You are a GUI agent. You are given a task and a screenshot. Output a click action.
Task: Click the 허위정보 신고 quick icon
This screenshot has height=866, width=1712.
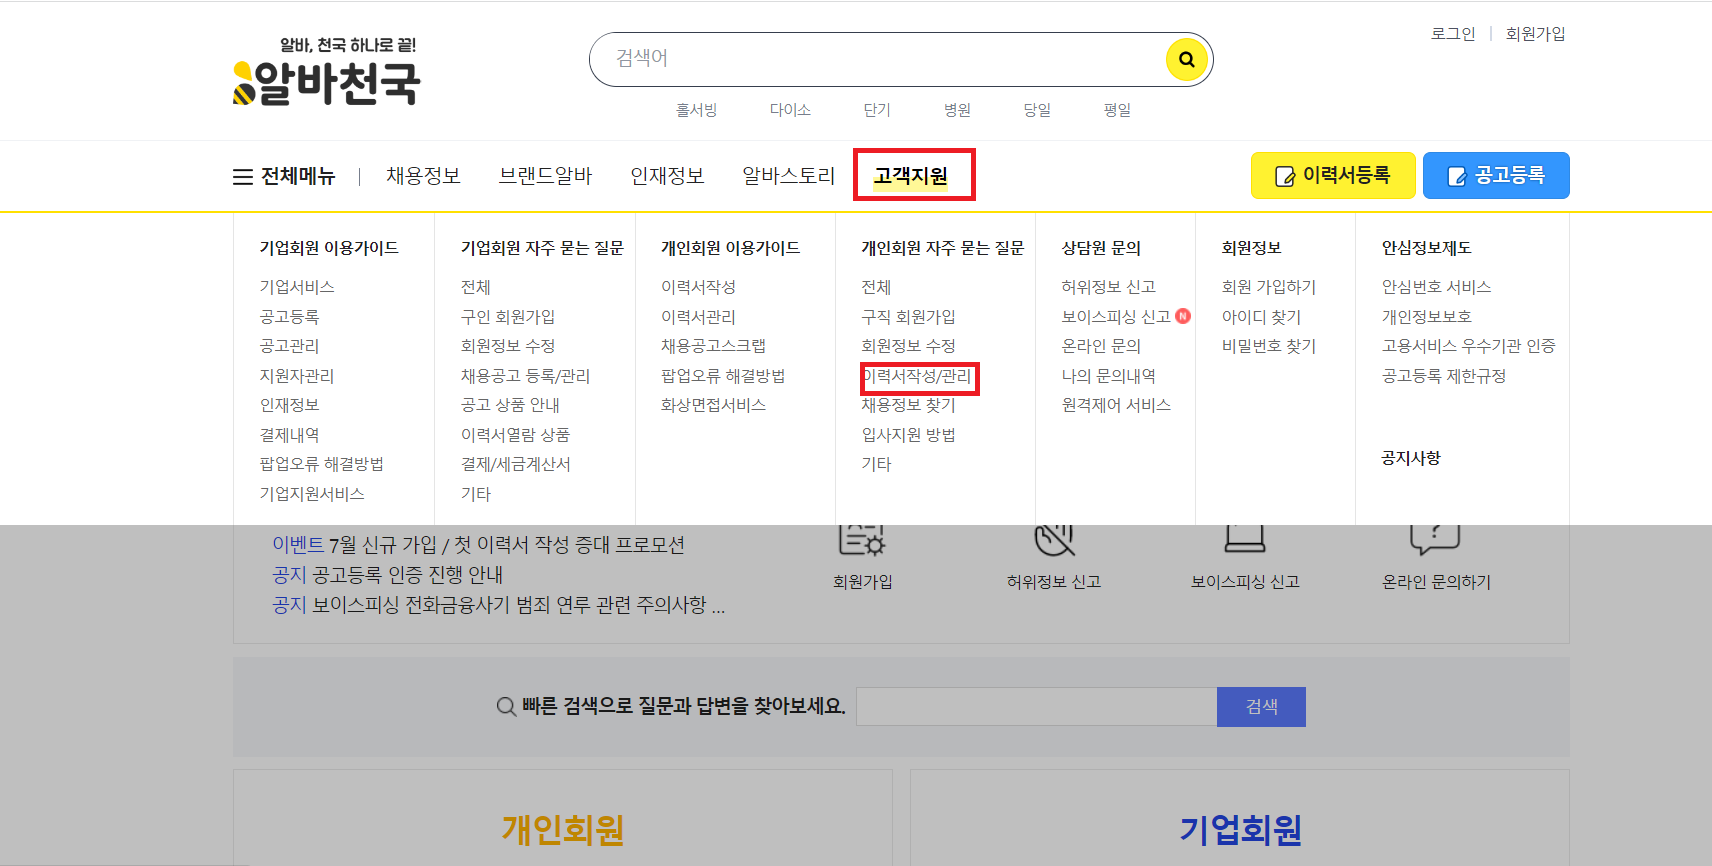(1054, 556)
